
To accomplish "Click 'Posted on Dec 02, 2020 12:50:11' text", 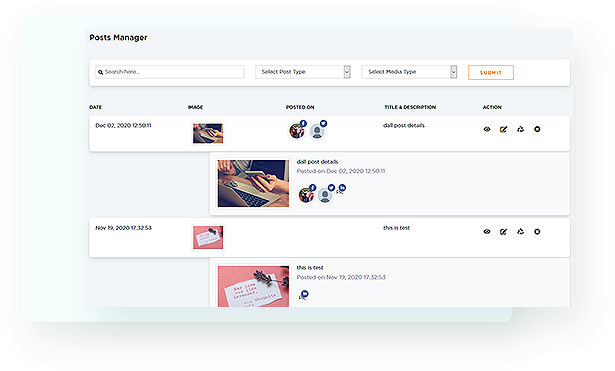I will [341, 171].
